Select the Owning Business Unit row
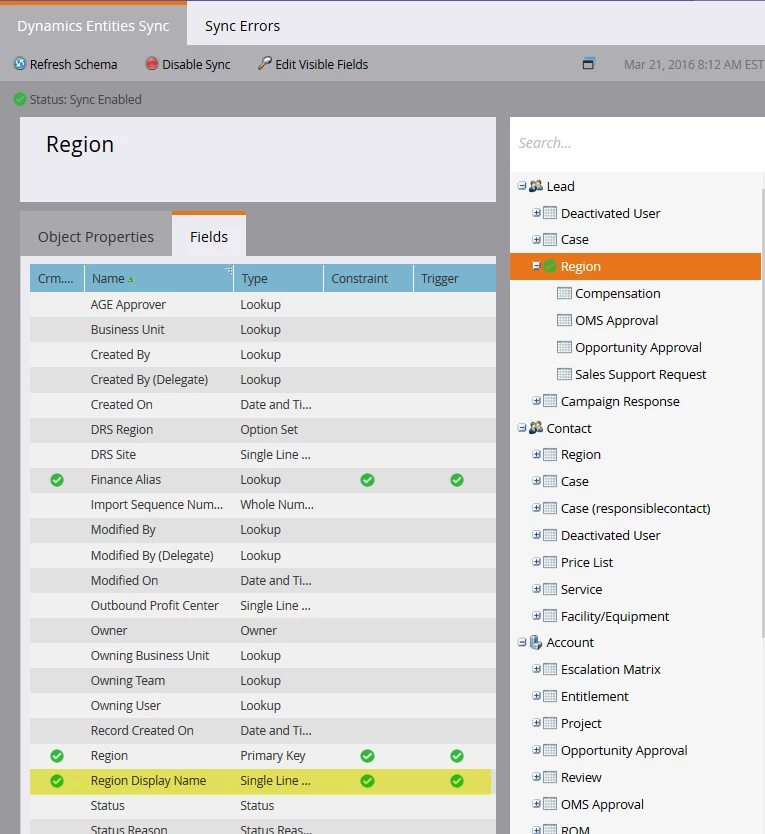Viewport: 765px width, 834px height. [x=263, y=656]
